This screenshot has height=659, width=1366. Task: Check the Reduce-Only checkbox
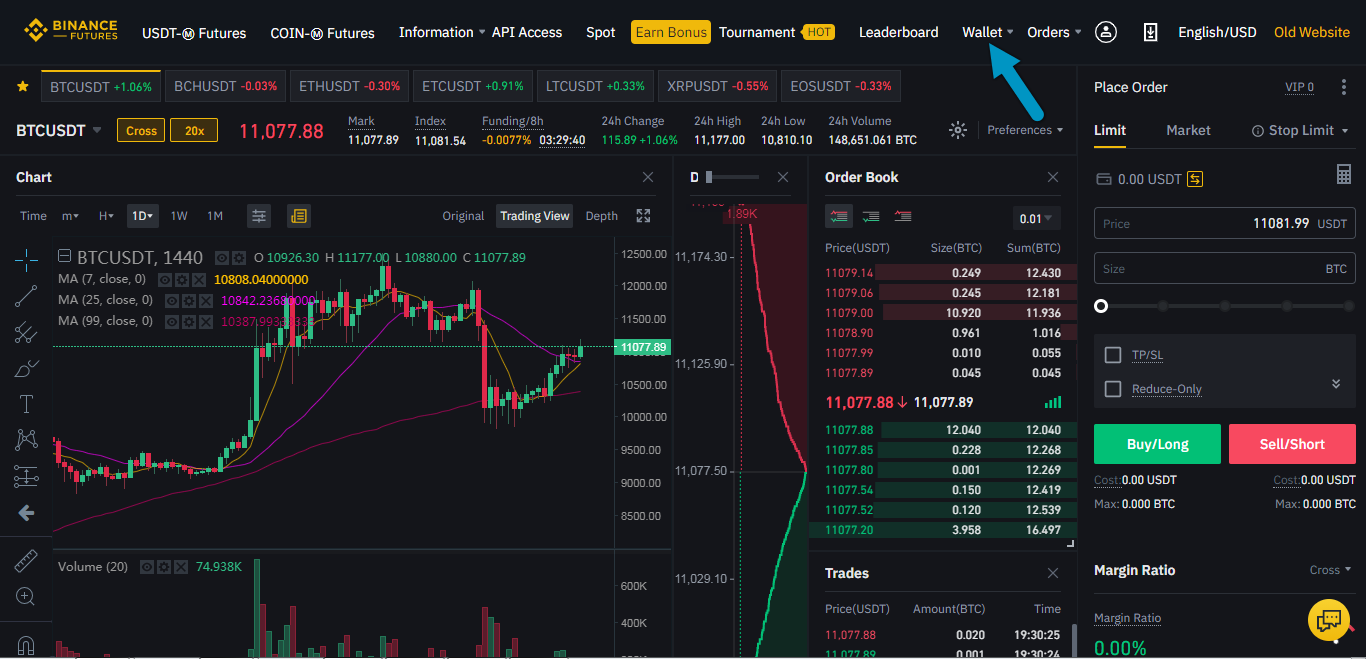point(1112,389)
